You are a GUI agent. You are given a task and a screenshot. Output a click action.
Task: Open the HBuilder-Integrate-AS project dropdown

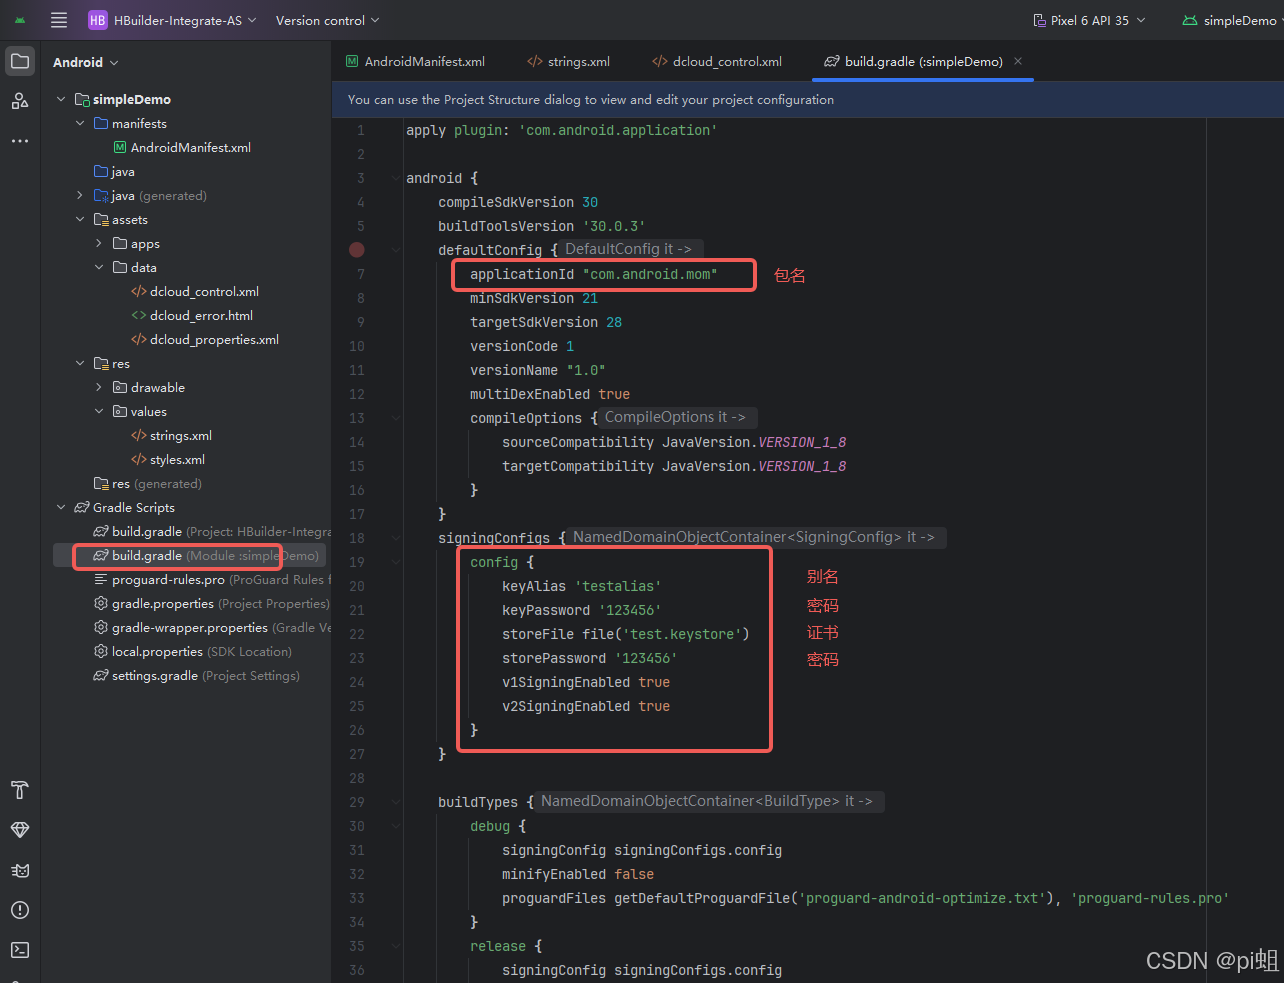click(185, 20)
